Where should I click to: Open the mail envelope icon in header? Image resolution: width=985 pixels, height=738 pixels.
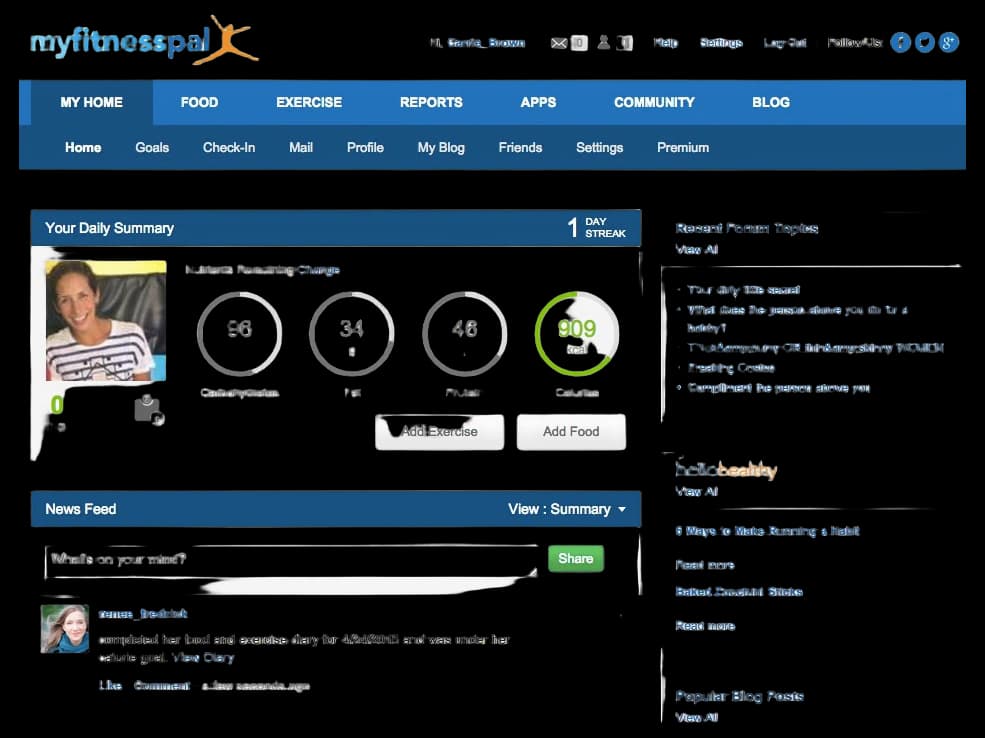click(558, 43)
